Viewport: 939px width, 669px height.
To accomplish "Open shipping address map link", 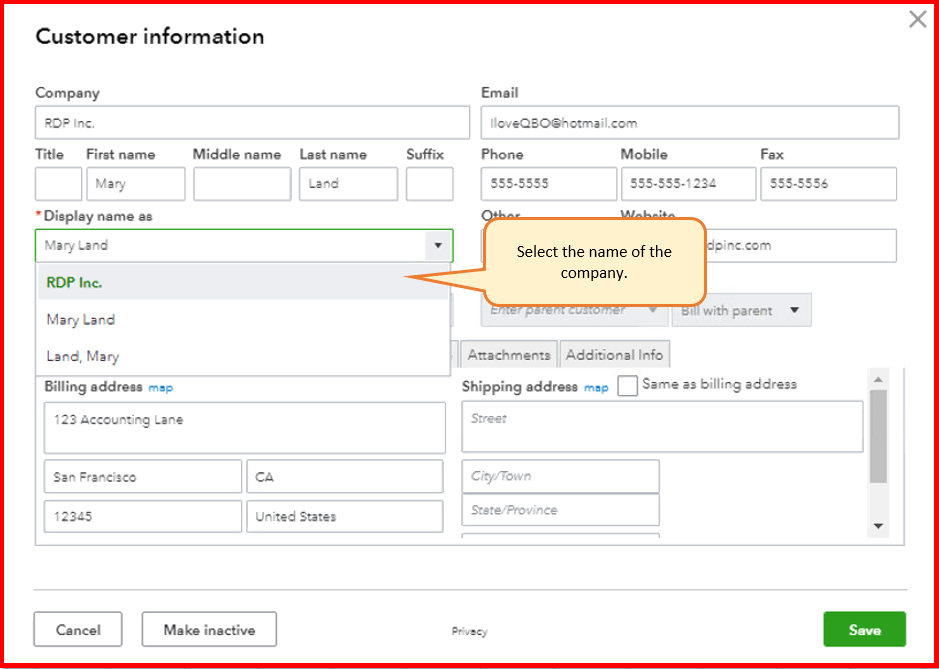I will tap(596, 387).
